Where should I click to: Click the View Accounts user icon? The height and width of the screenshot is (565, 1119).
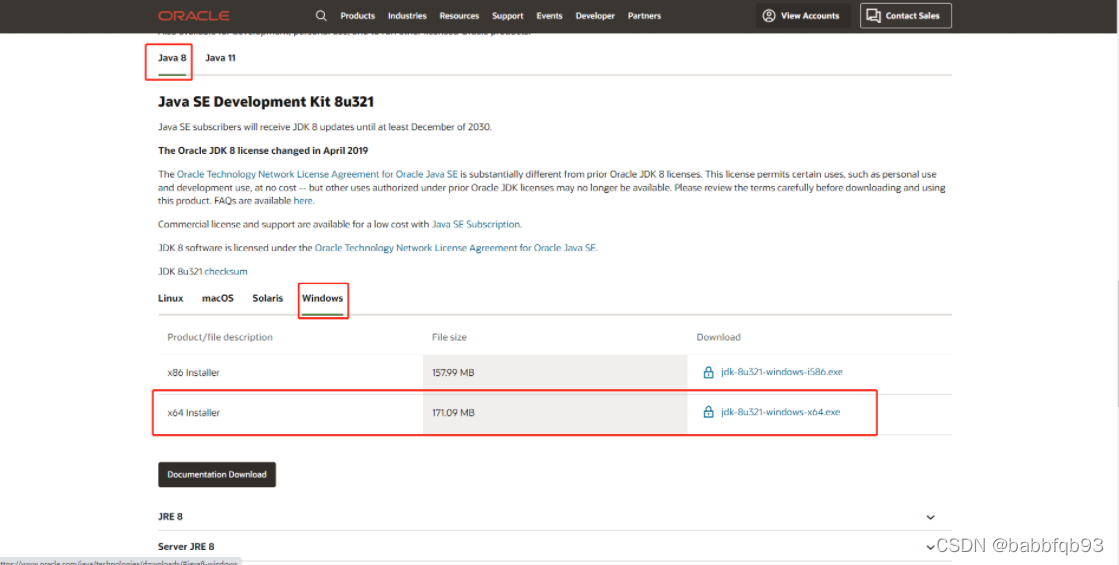[x=769, y=16]
